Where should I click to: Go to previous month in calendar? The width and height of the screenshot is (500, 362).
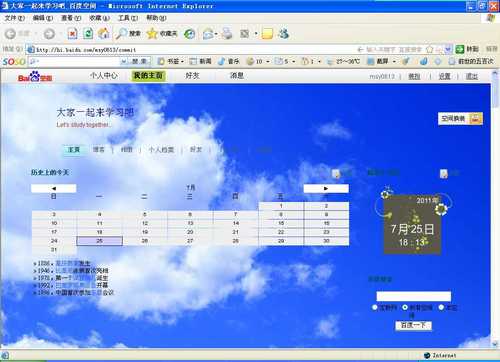pyautogui.click(x=54, y=188)
